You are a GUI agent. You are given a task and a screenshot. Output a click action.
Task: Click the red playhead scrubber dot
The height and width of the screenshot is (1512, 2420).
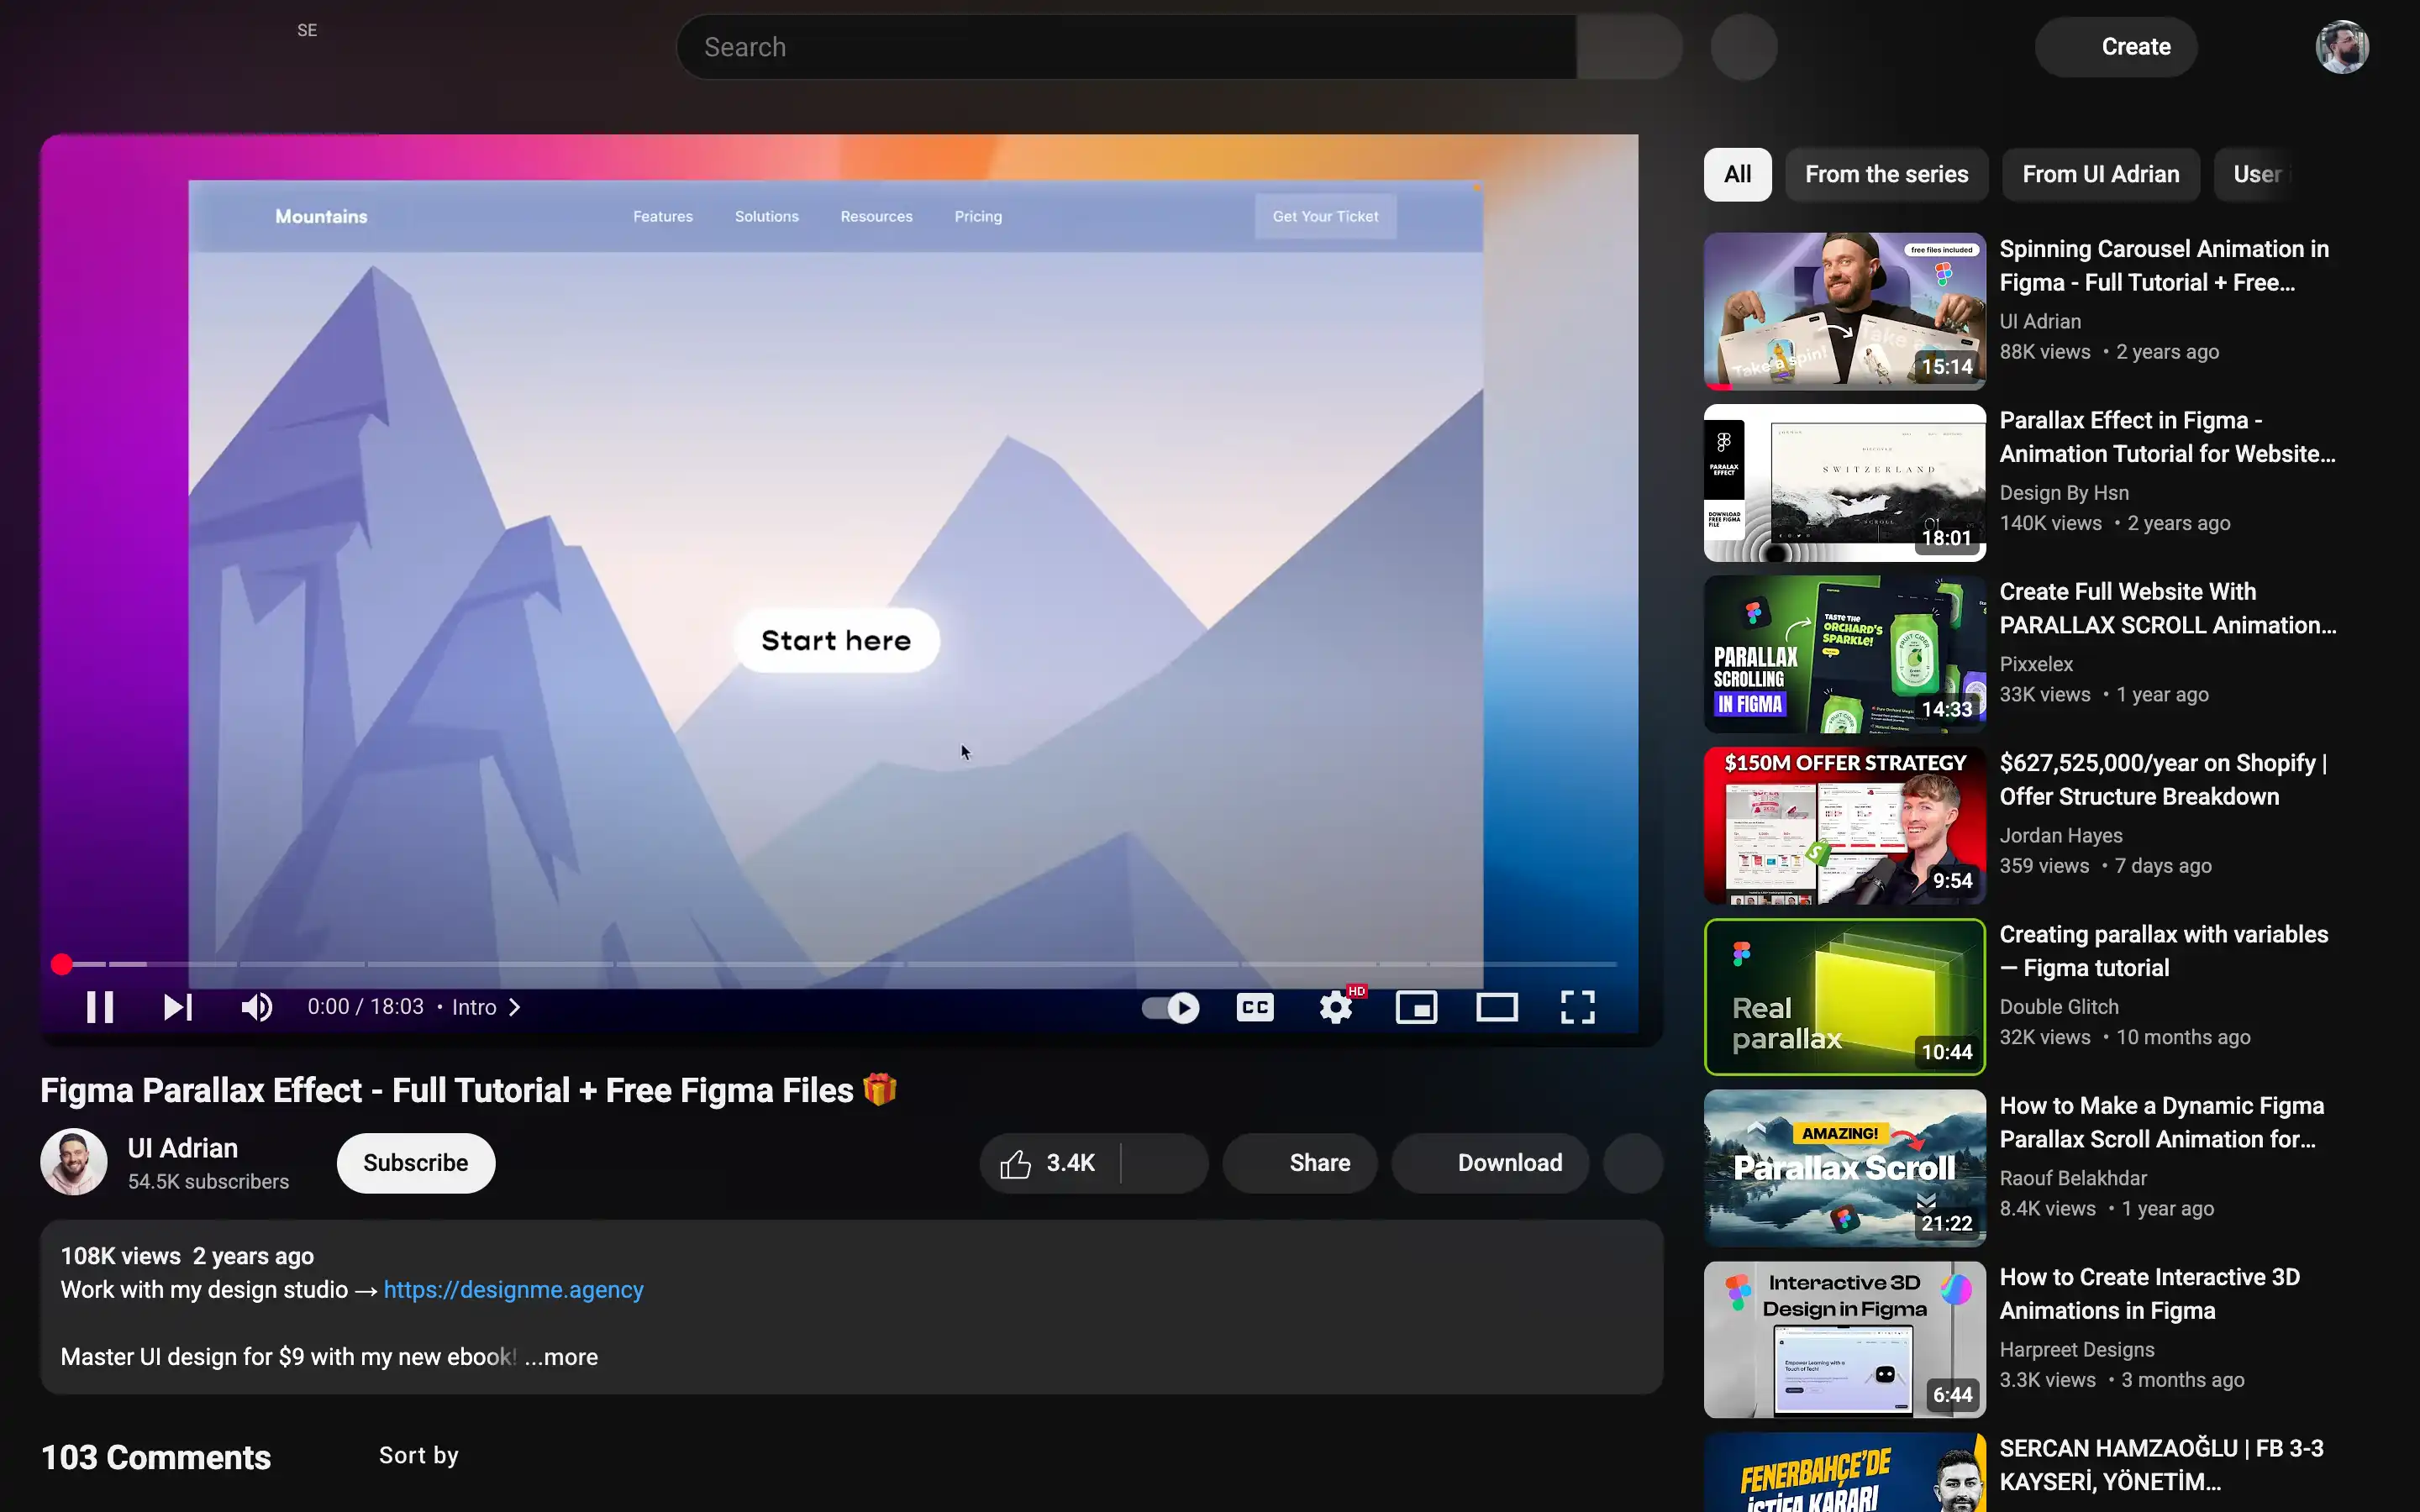[62, 964]
